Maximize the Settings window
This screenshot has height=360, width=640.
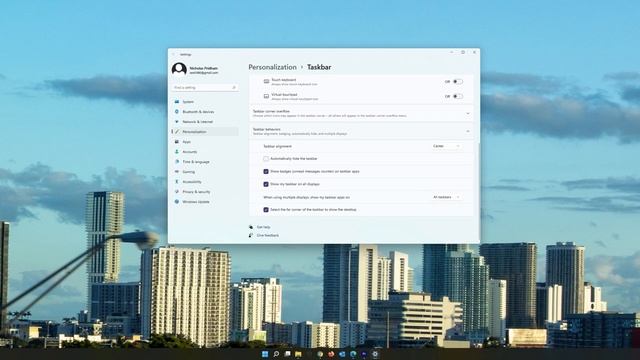pos(463,52)
